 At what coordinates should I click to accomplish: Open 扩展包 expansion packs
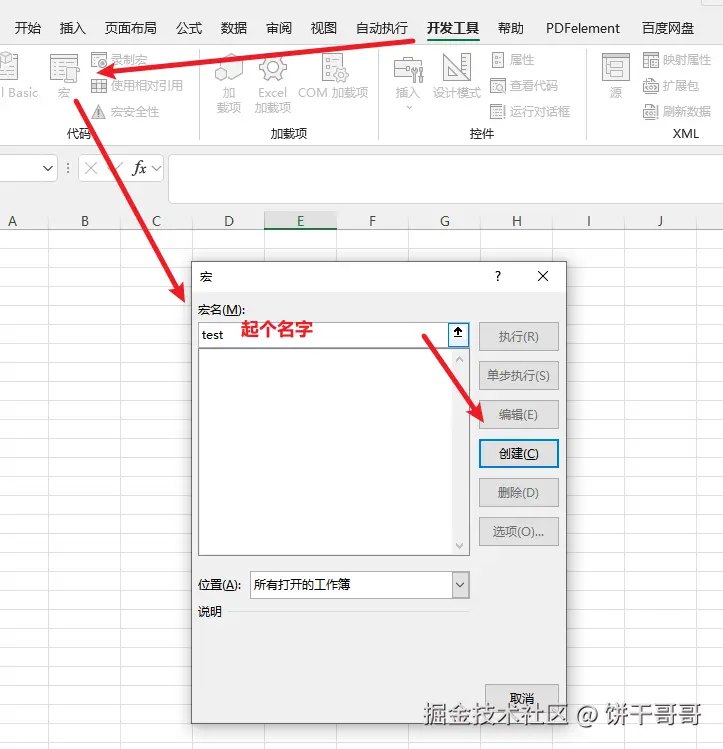pos(670,86)
